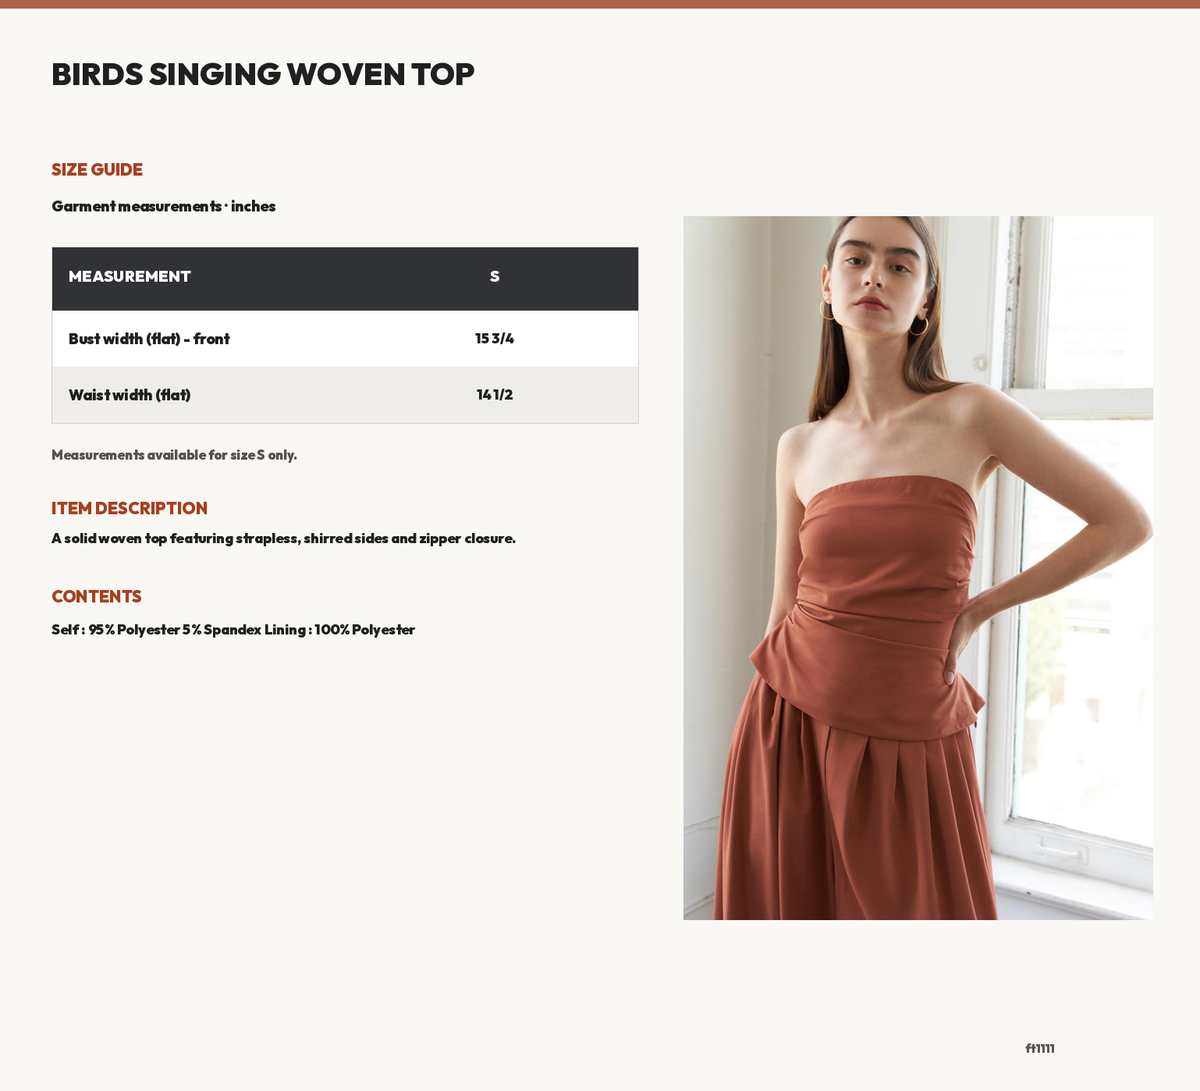Click the solid woven top description sentence
1200x1091 pixels.
click(284, 538)
